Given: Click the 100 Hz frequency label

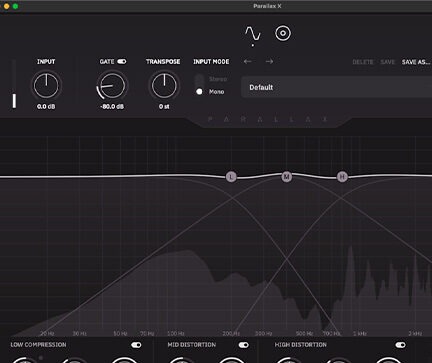Looking at the screenshot, I should point(176,333).
